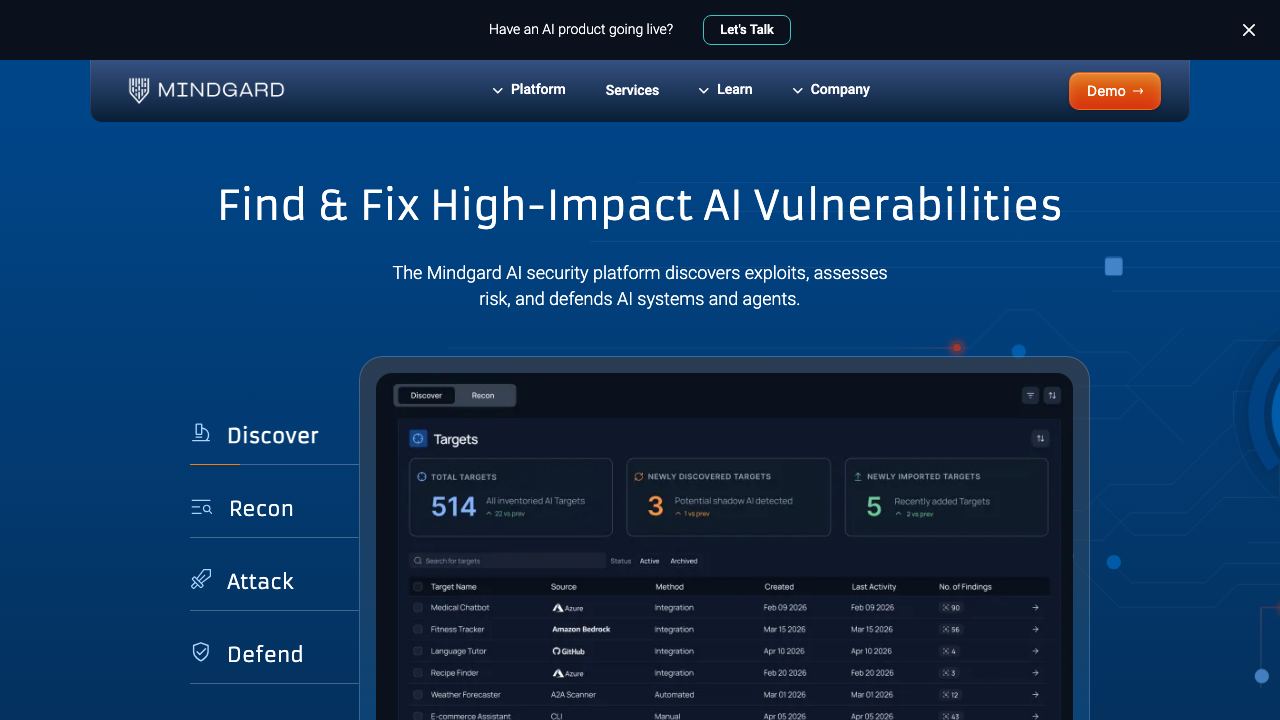The height and width of the screenshot is (720, 1280).
Task: Click the Newly Imported Targets count 5
Action: point(874,506)
